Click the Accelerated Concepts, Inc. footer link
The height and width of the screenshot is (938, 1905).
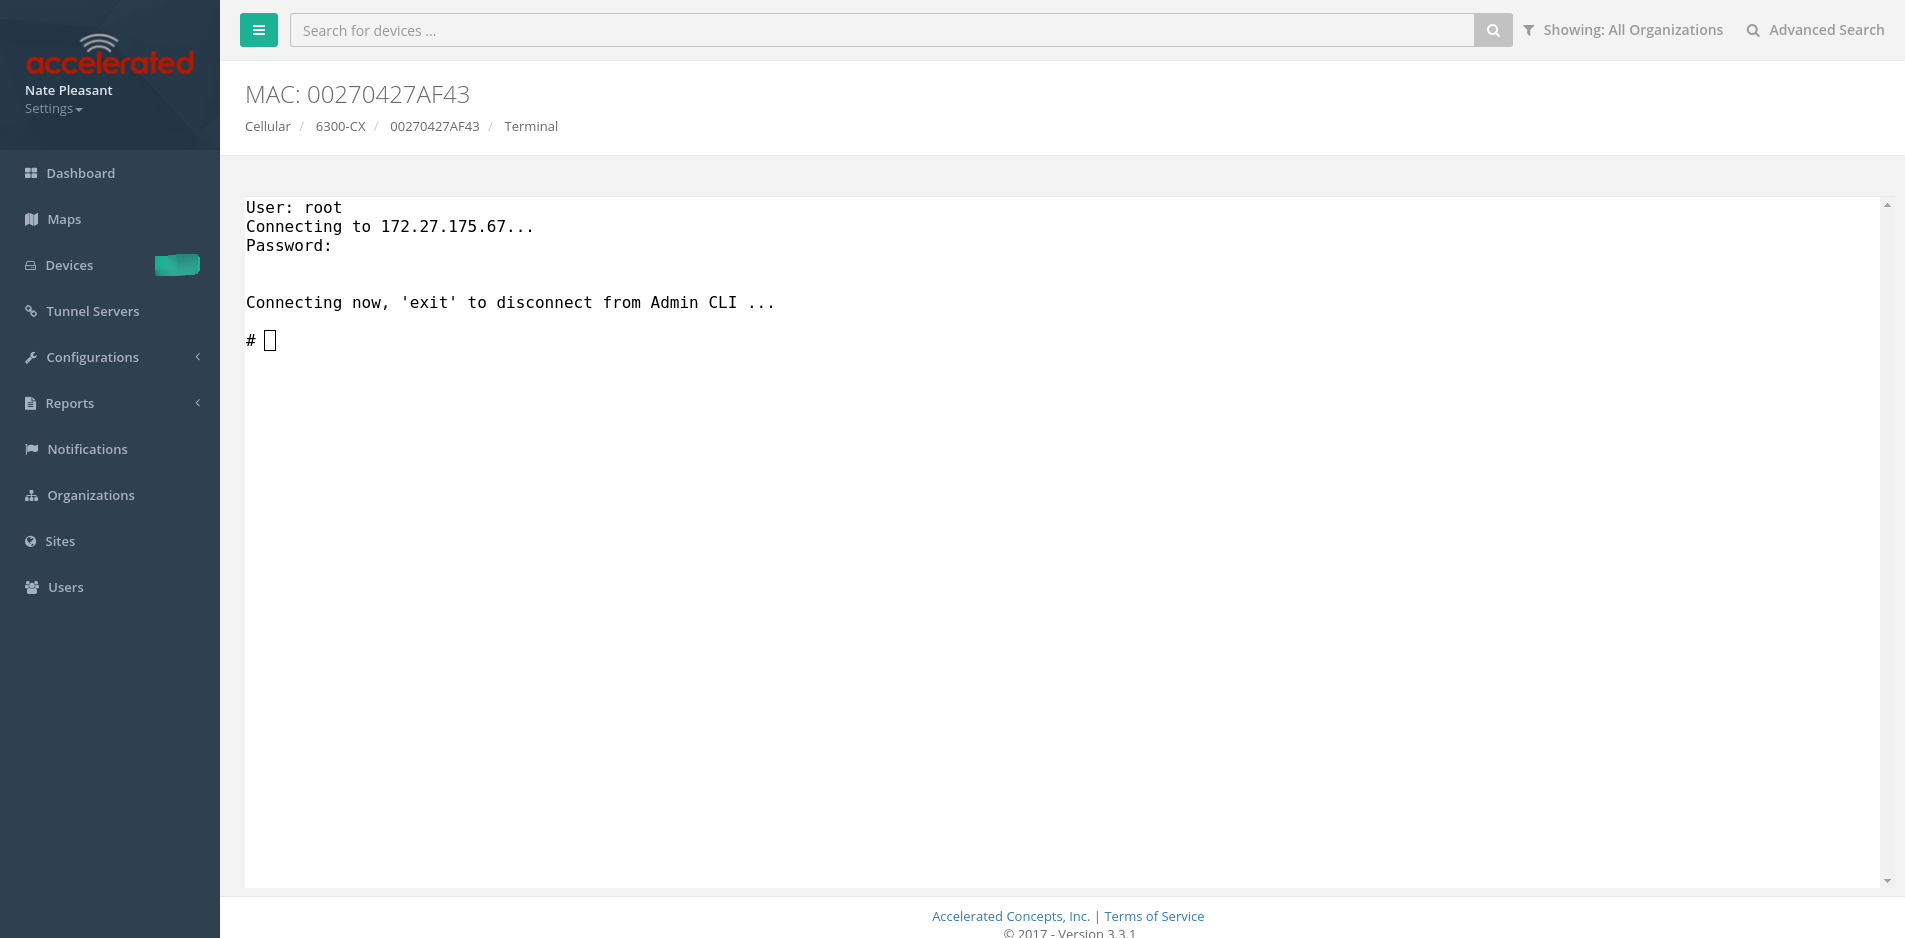click(1010, 916)
